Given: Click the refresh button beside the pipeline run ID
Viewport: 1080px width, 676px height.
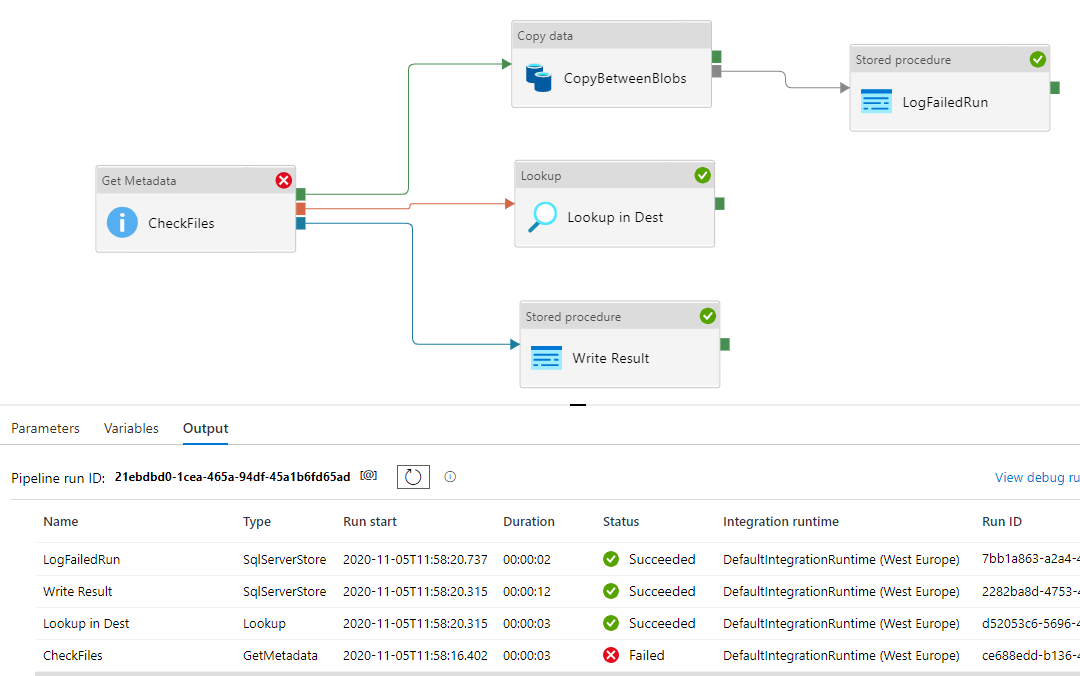Looking at the screenshot, I should (x=413, y=477).
